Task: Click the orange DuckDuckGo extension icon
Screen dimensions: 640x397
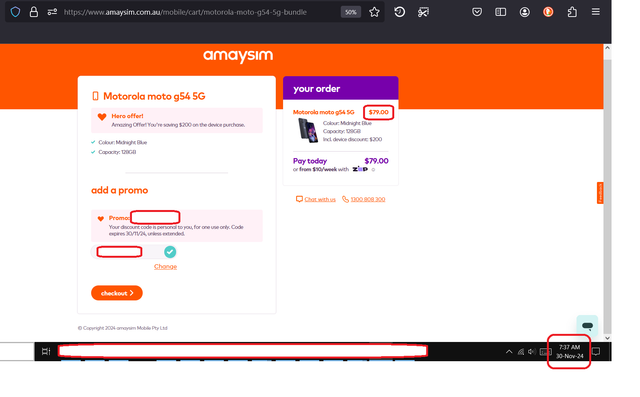Action: pyautogui.click(x=548, y=12)
